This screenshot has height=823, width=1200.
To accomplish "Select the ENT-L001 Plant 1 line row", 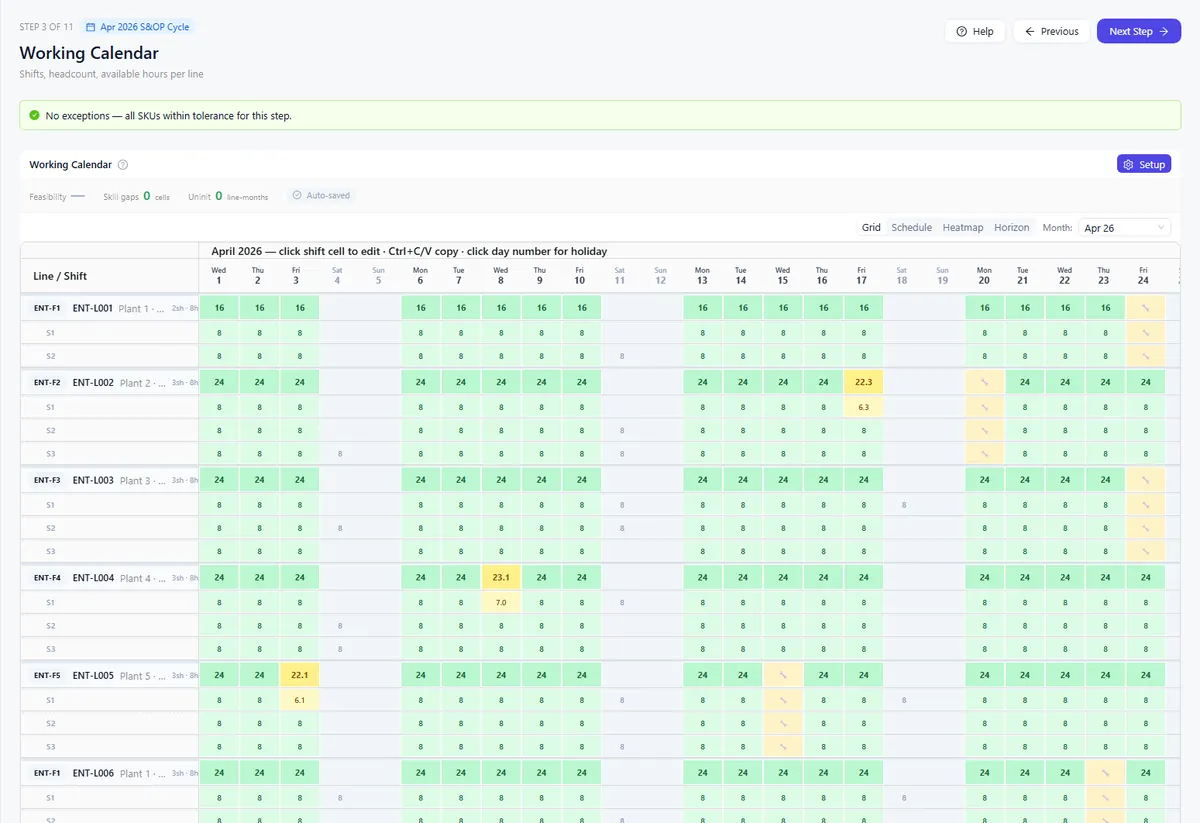I will point(110,308).
